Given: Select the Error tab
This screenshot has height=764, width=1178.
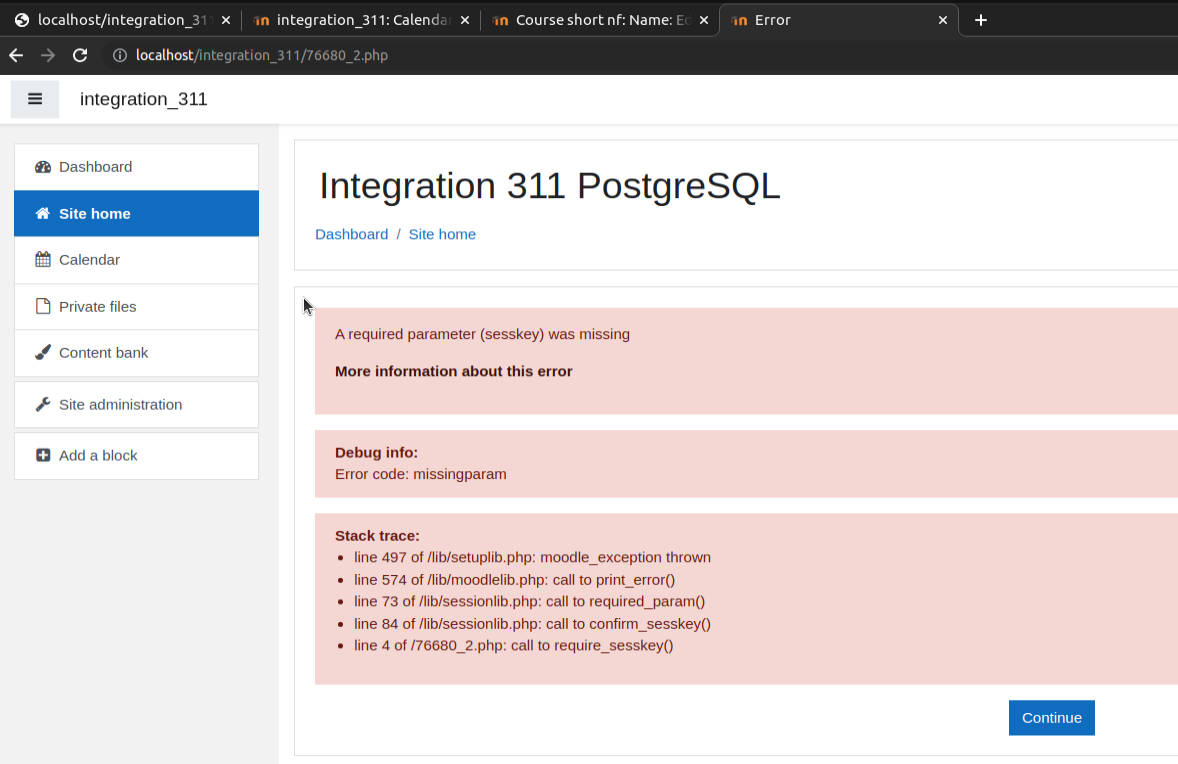Looking at the screenshot, I should pyautogui.click(x=837, y=20).
